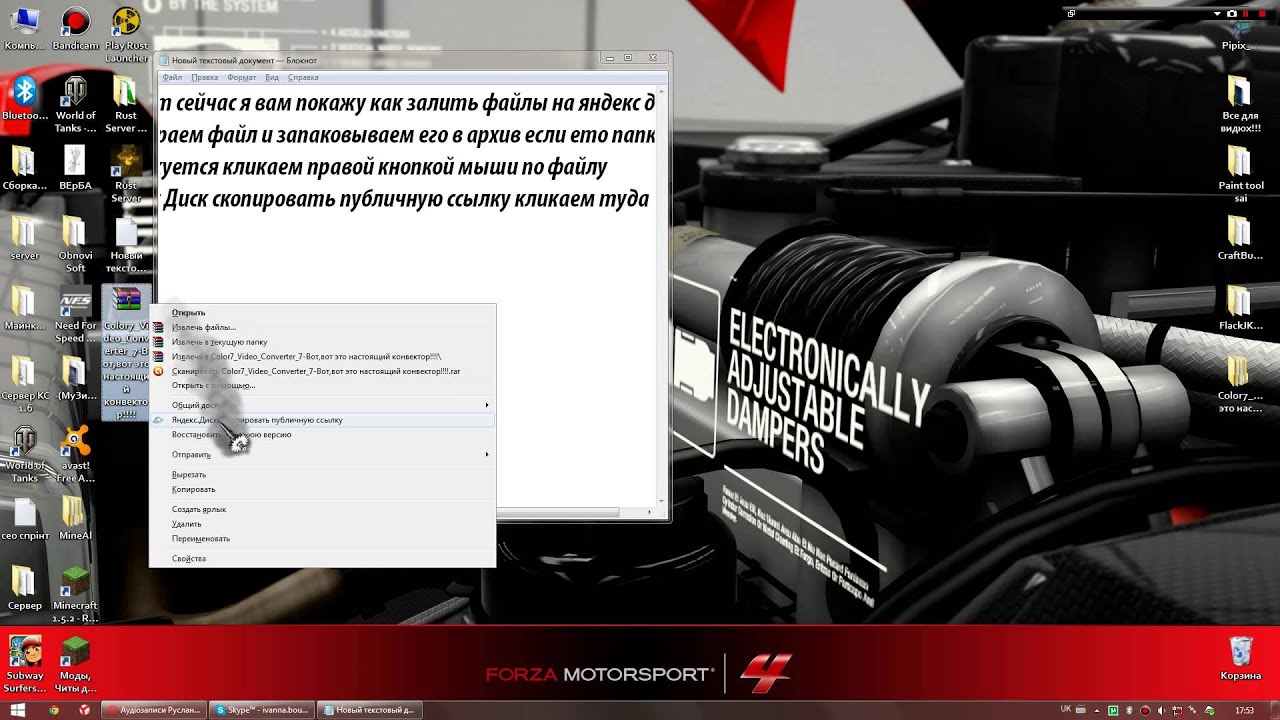Open the Моды, Читы folder icon

point(75,664)
